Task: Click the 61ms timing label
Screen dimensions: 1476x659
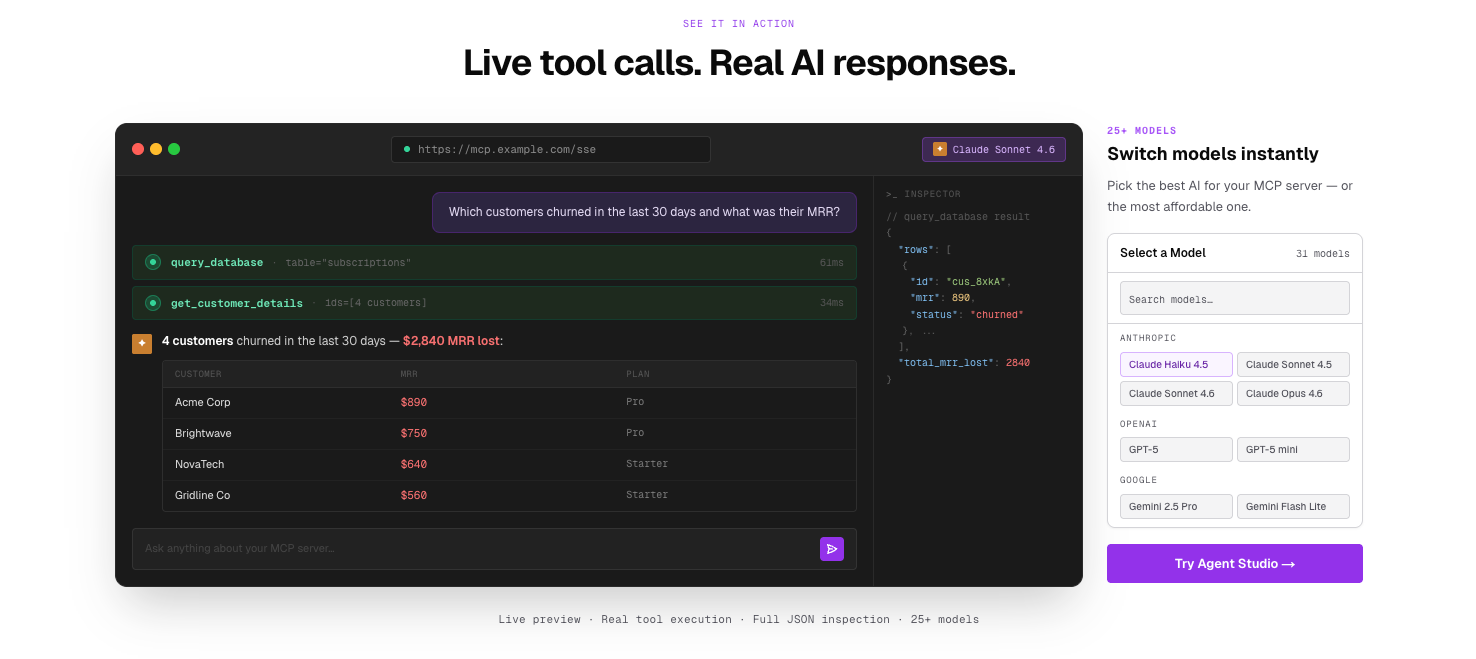Action: coord(832,263)
